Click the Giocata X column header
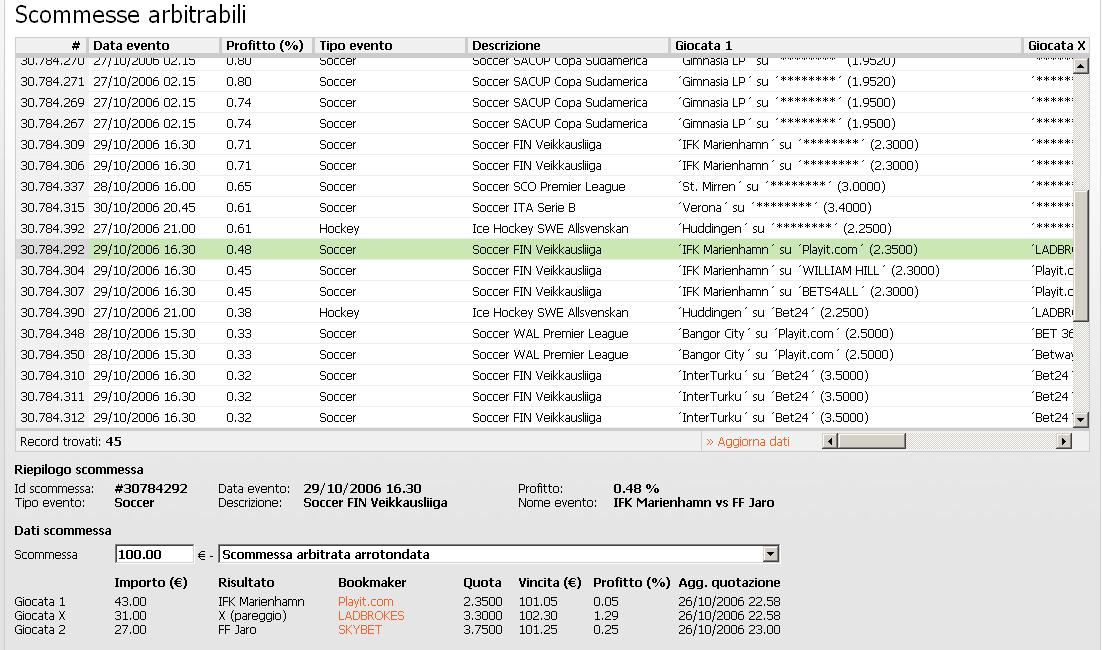 click(x=1056, y=46)
